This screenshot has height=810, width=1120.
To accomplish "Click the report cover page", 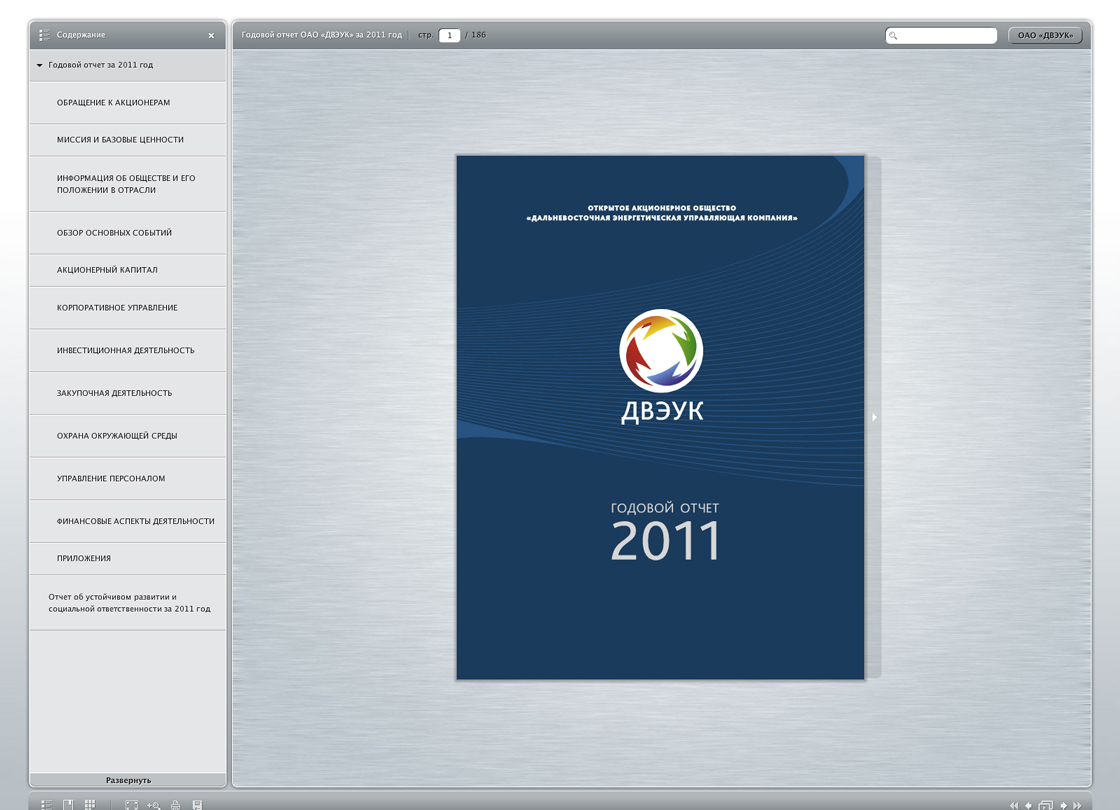I will [x=660, y=417].
